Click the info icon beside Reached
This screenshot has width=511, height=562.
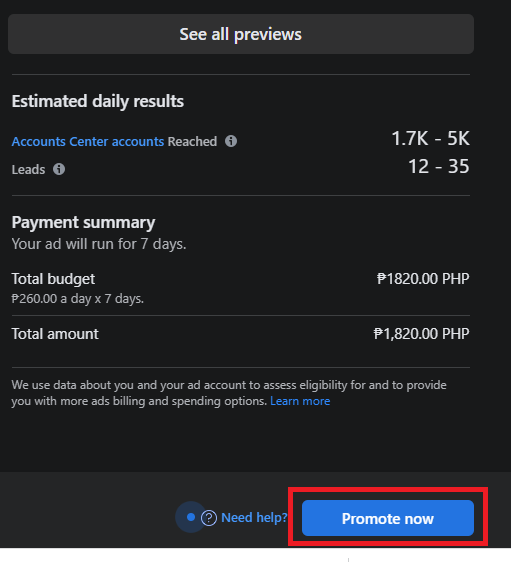tap(231, 141)
